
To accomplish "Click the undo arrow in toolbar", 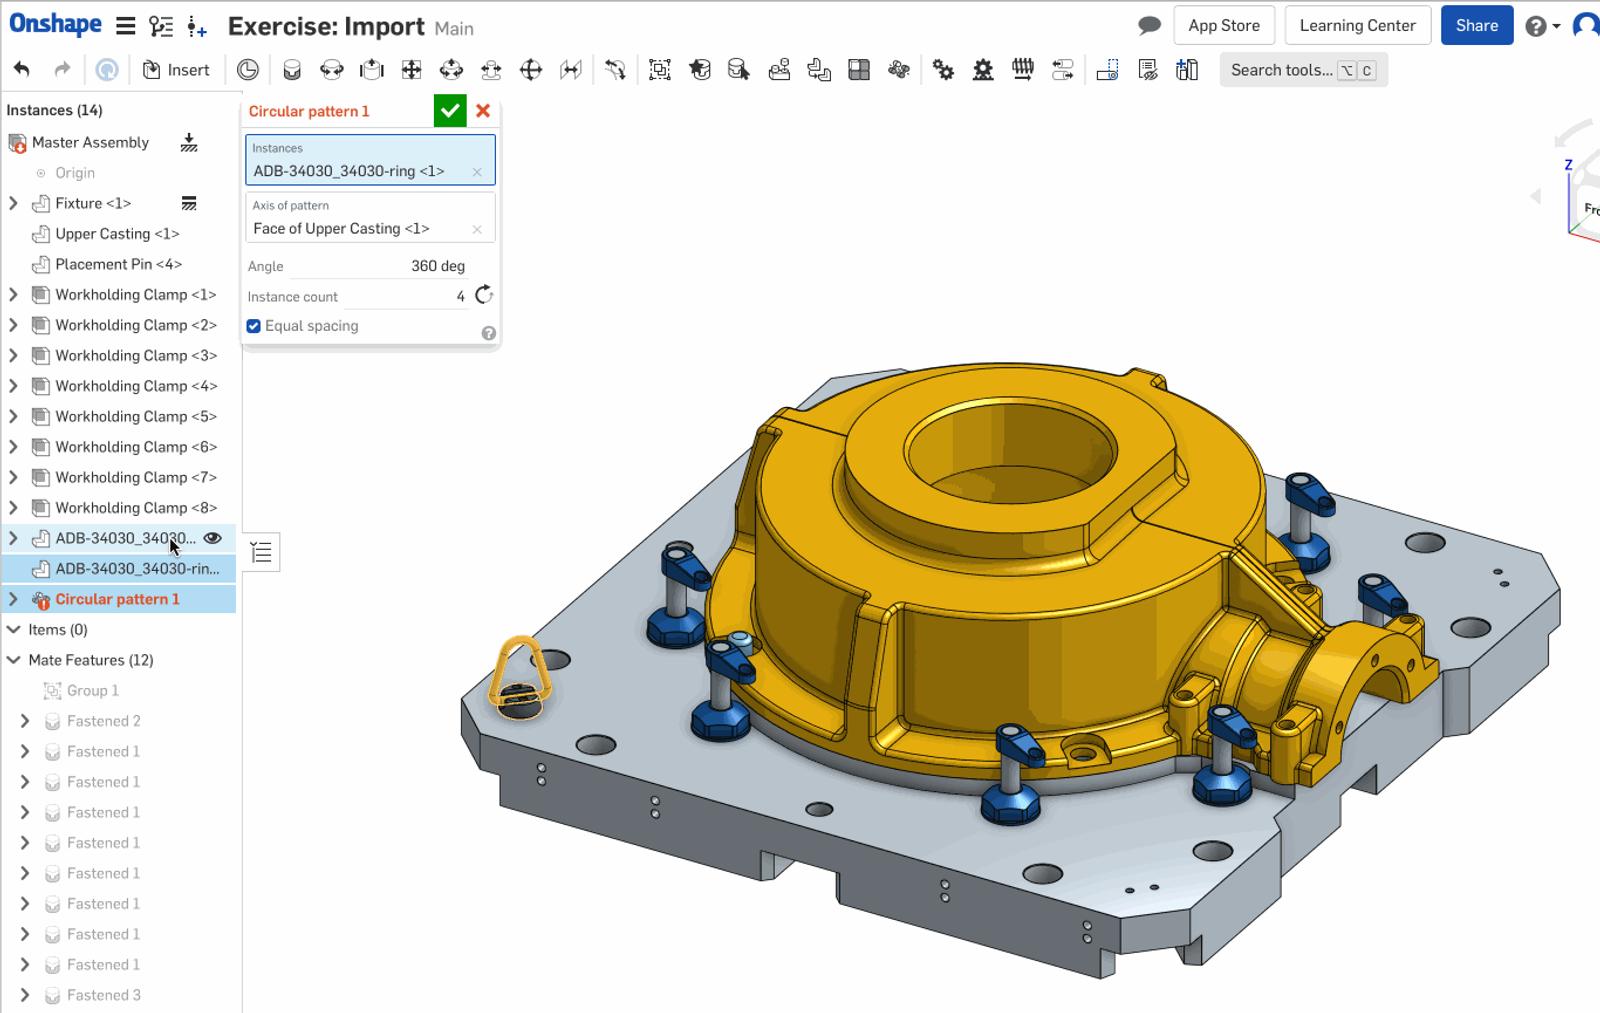I will point(22,69).
